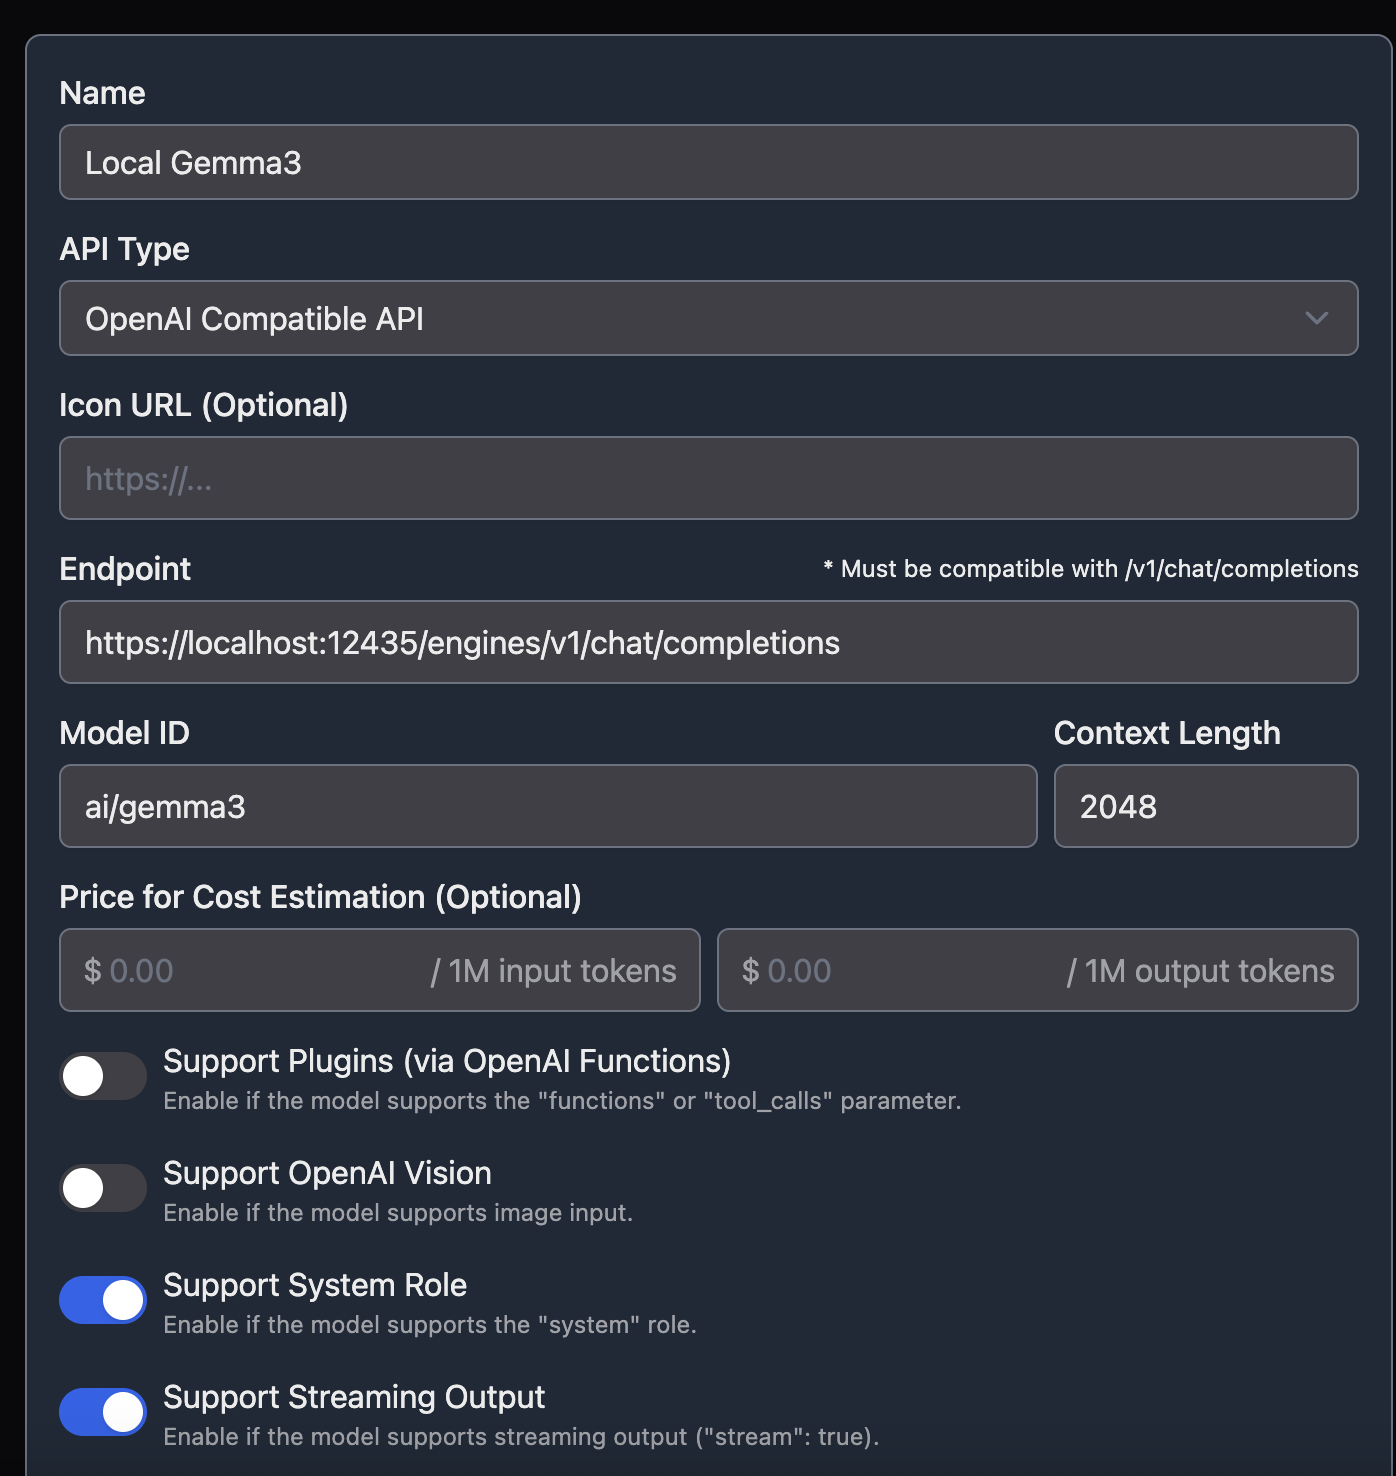The width and height of the screenshot is (1396, 1476).
Task: Click the Context Length field showing 2048
Action: click(1206, 806)
